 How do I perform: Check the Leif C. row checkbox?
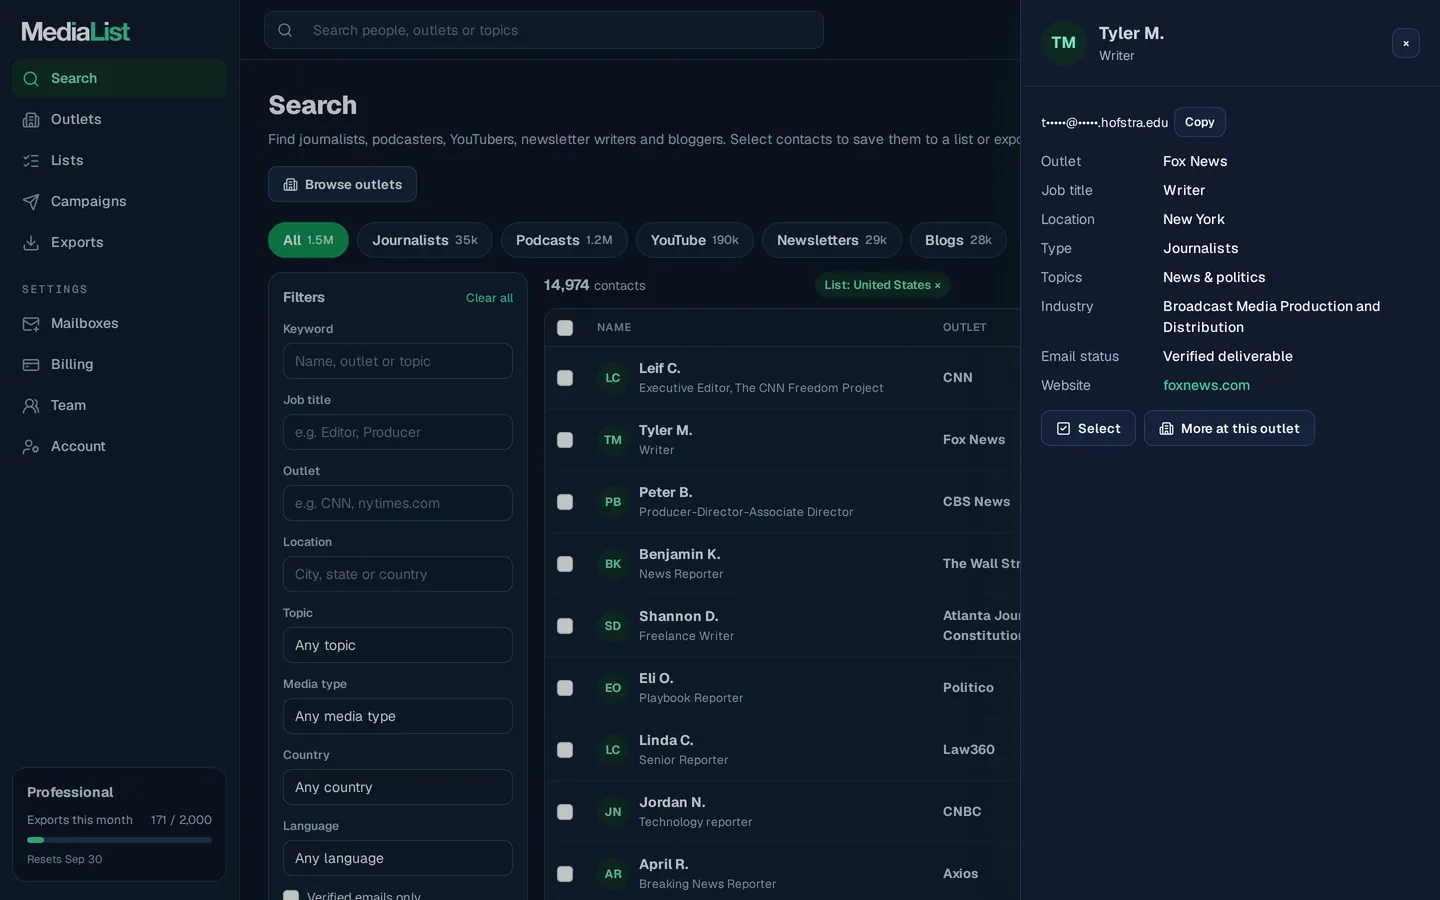pyautogui.click(x=565, y=378)
